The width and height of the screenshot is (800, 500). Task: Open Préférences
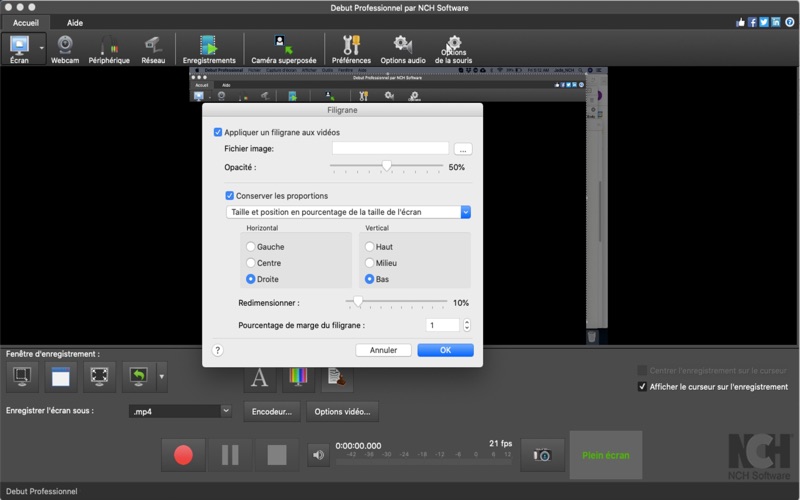(351, 49)
